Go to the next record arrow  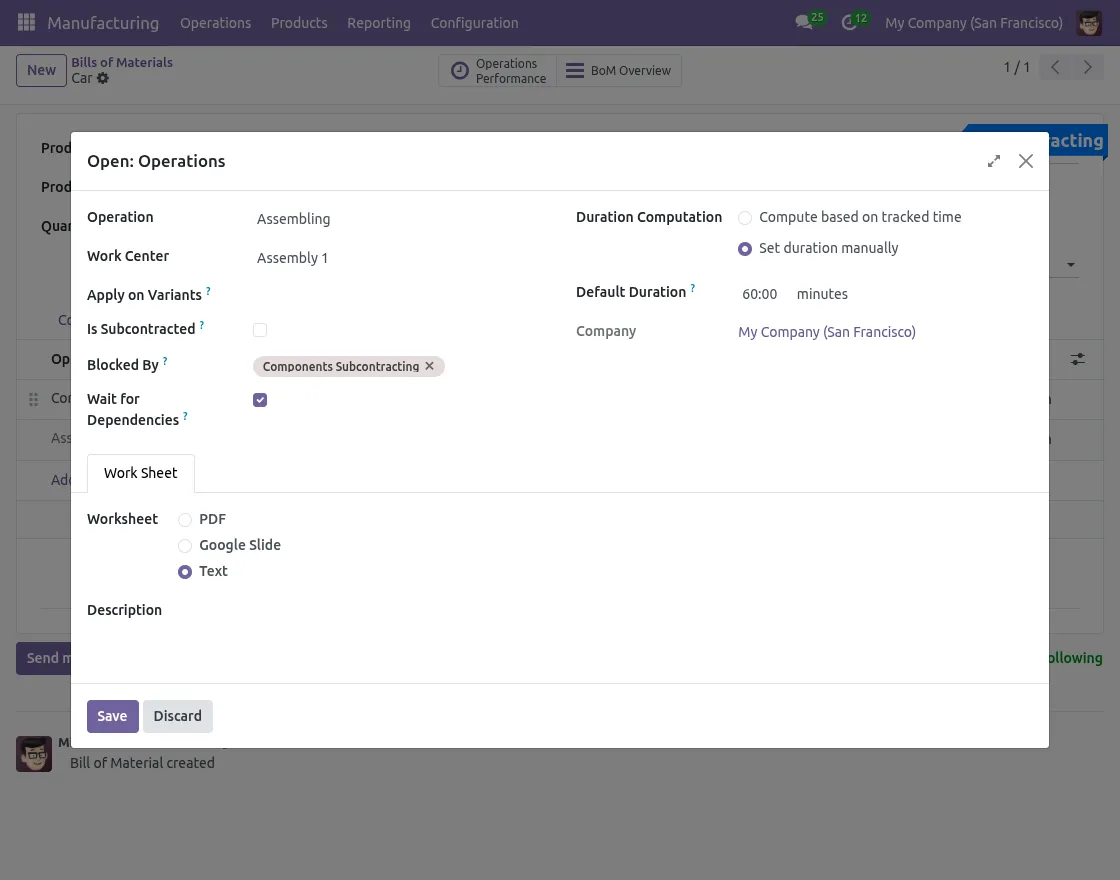point(1087,68)
